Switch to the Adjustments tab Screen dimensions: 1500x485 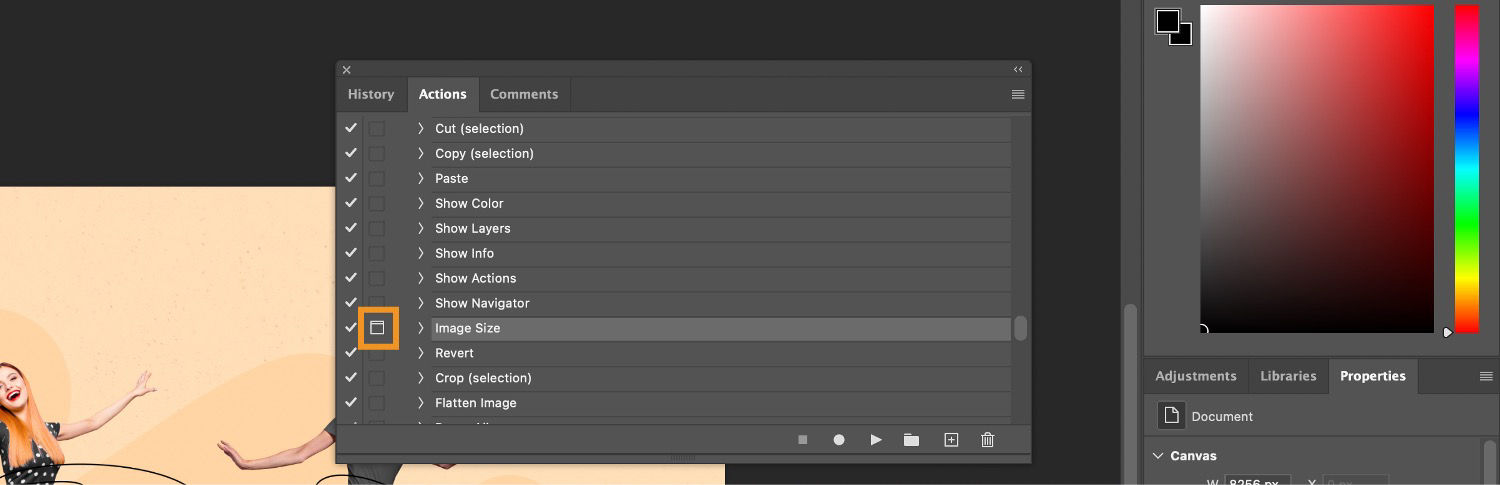(1196, 376)
